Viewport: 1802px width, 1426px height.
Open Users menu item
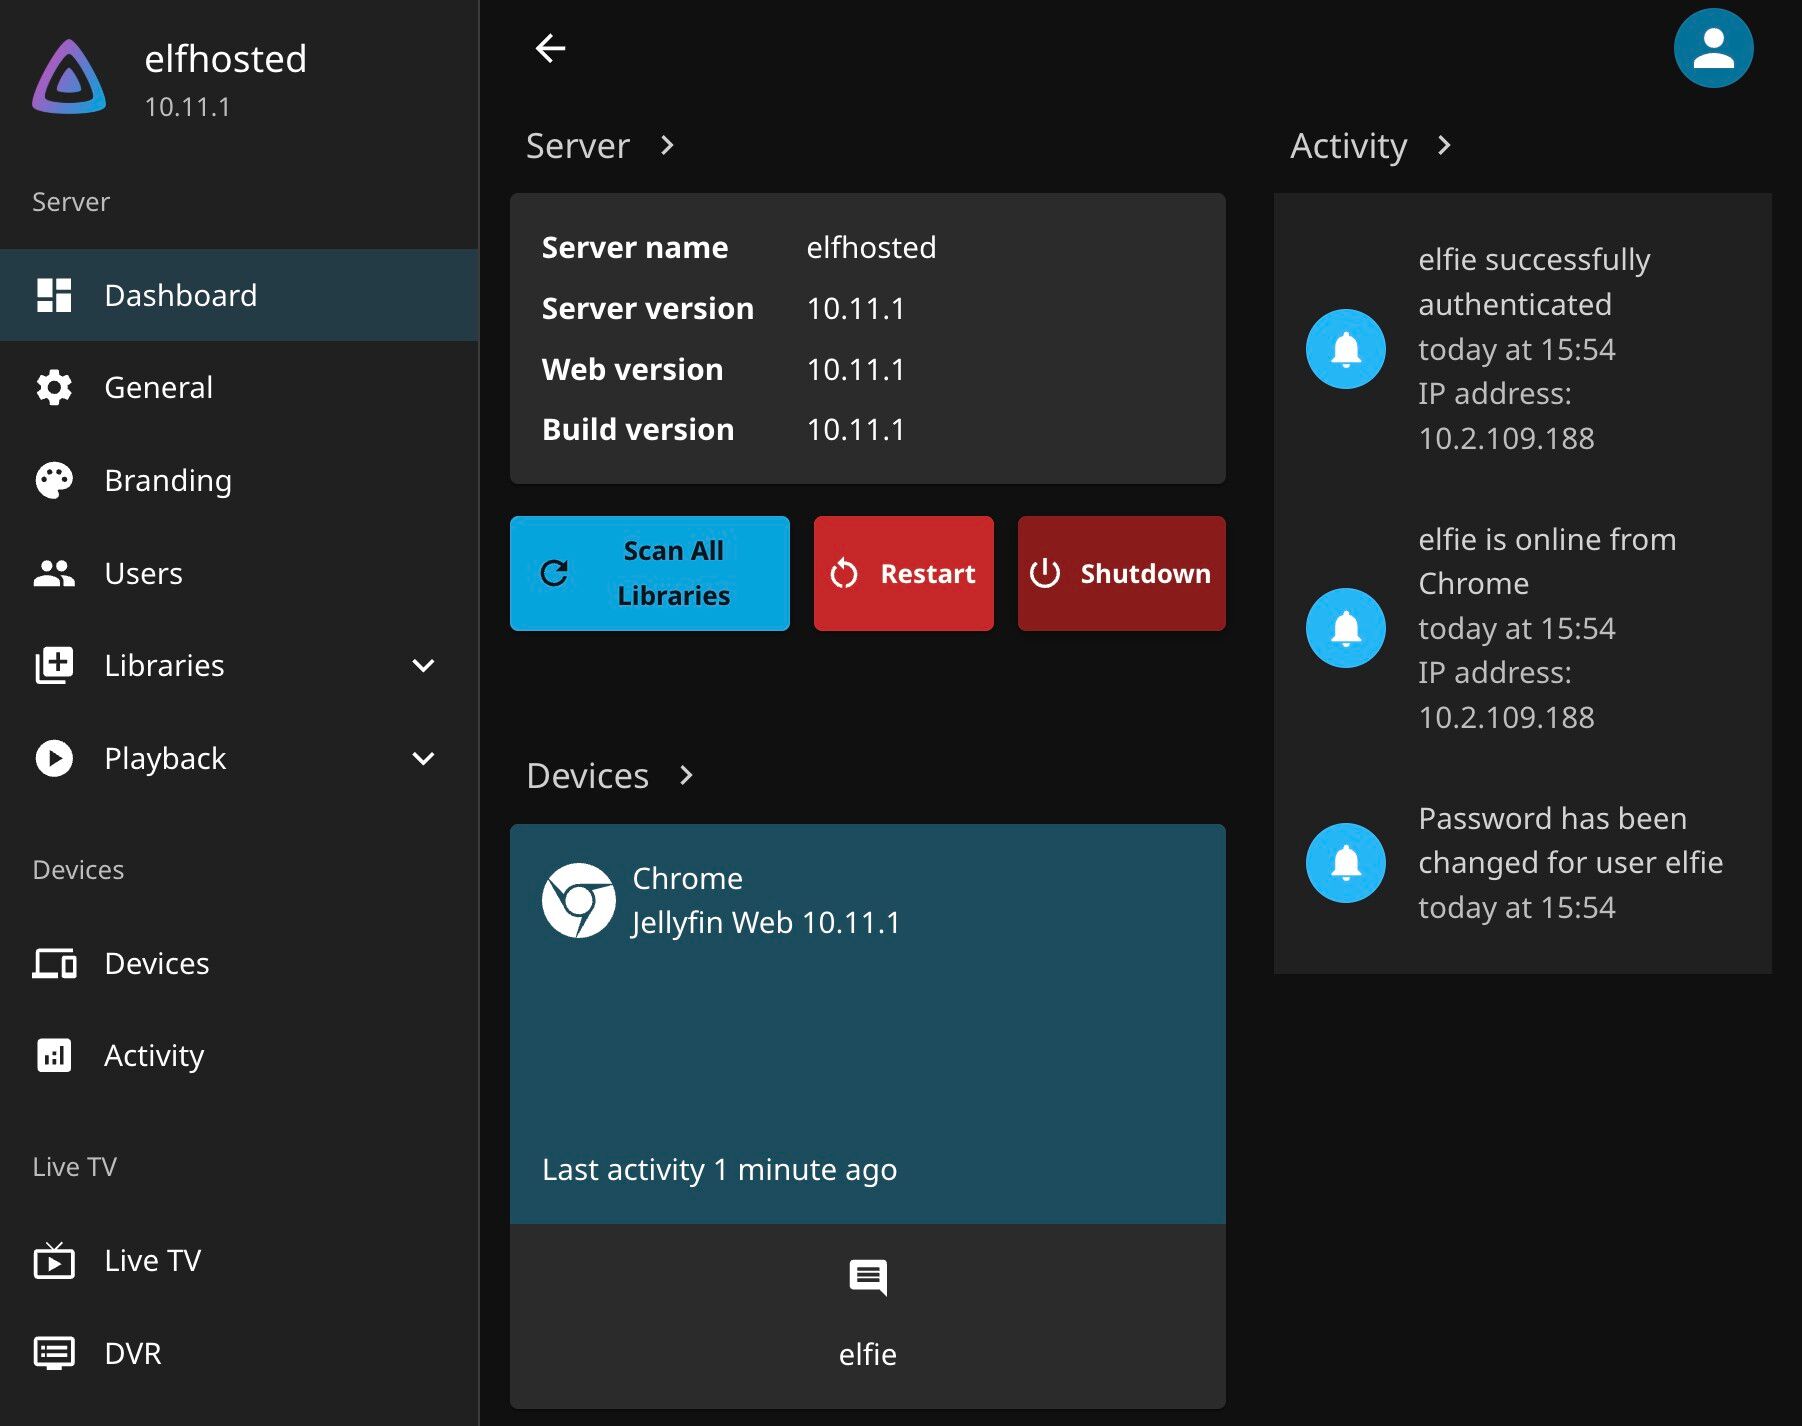click(x=239, y=573)
